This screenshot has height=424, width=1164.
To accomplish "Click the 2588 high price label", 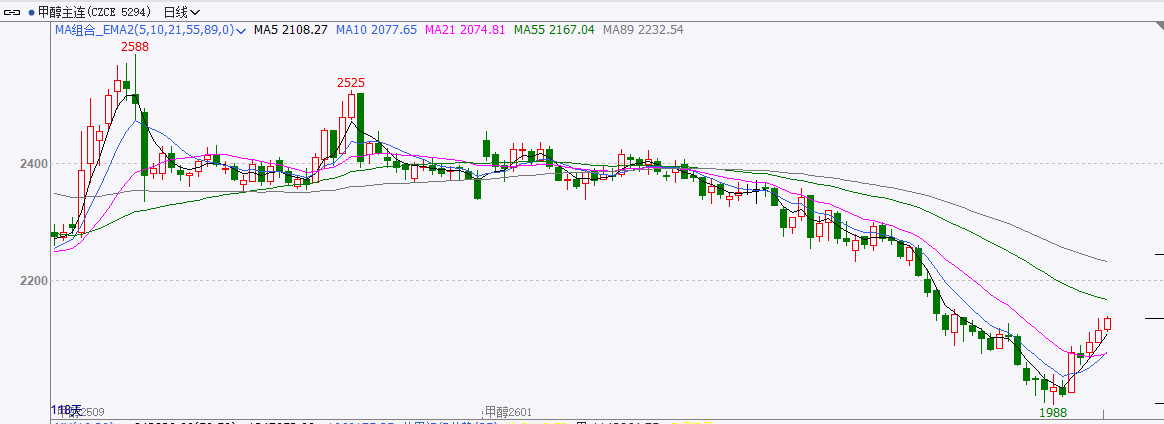I will coord(136,46).
